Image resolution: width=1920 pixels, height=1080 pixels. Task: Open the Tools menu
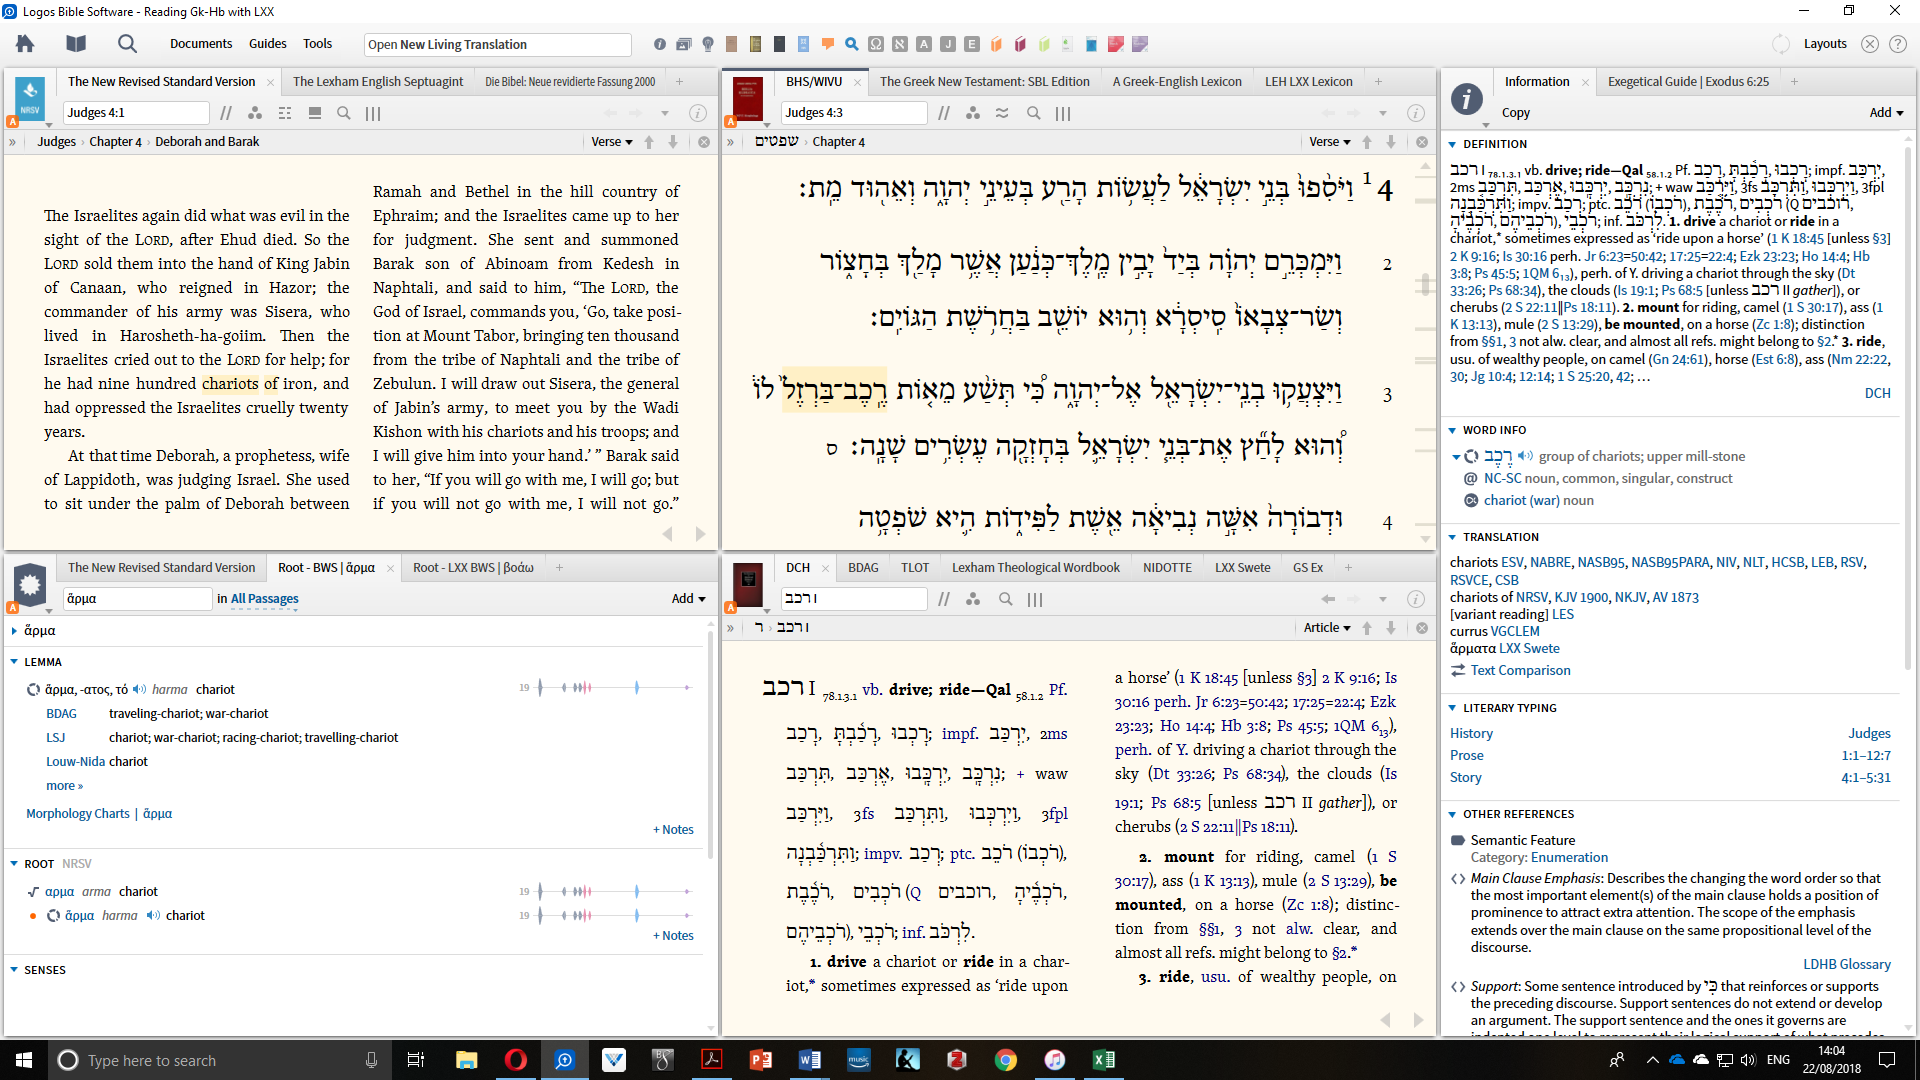pyautogui.click(x=316, y=43)
